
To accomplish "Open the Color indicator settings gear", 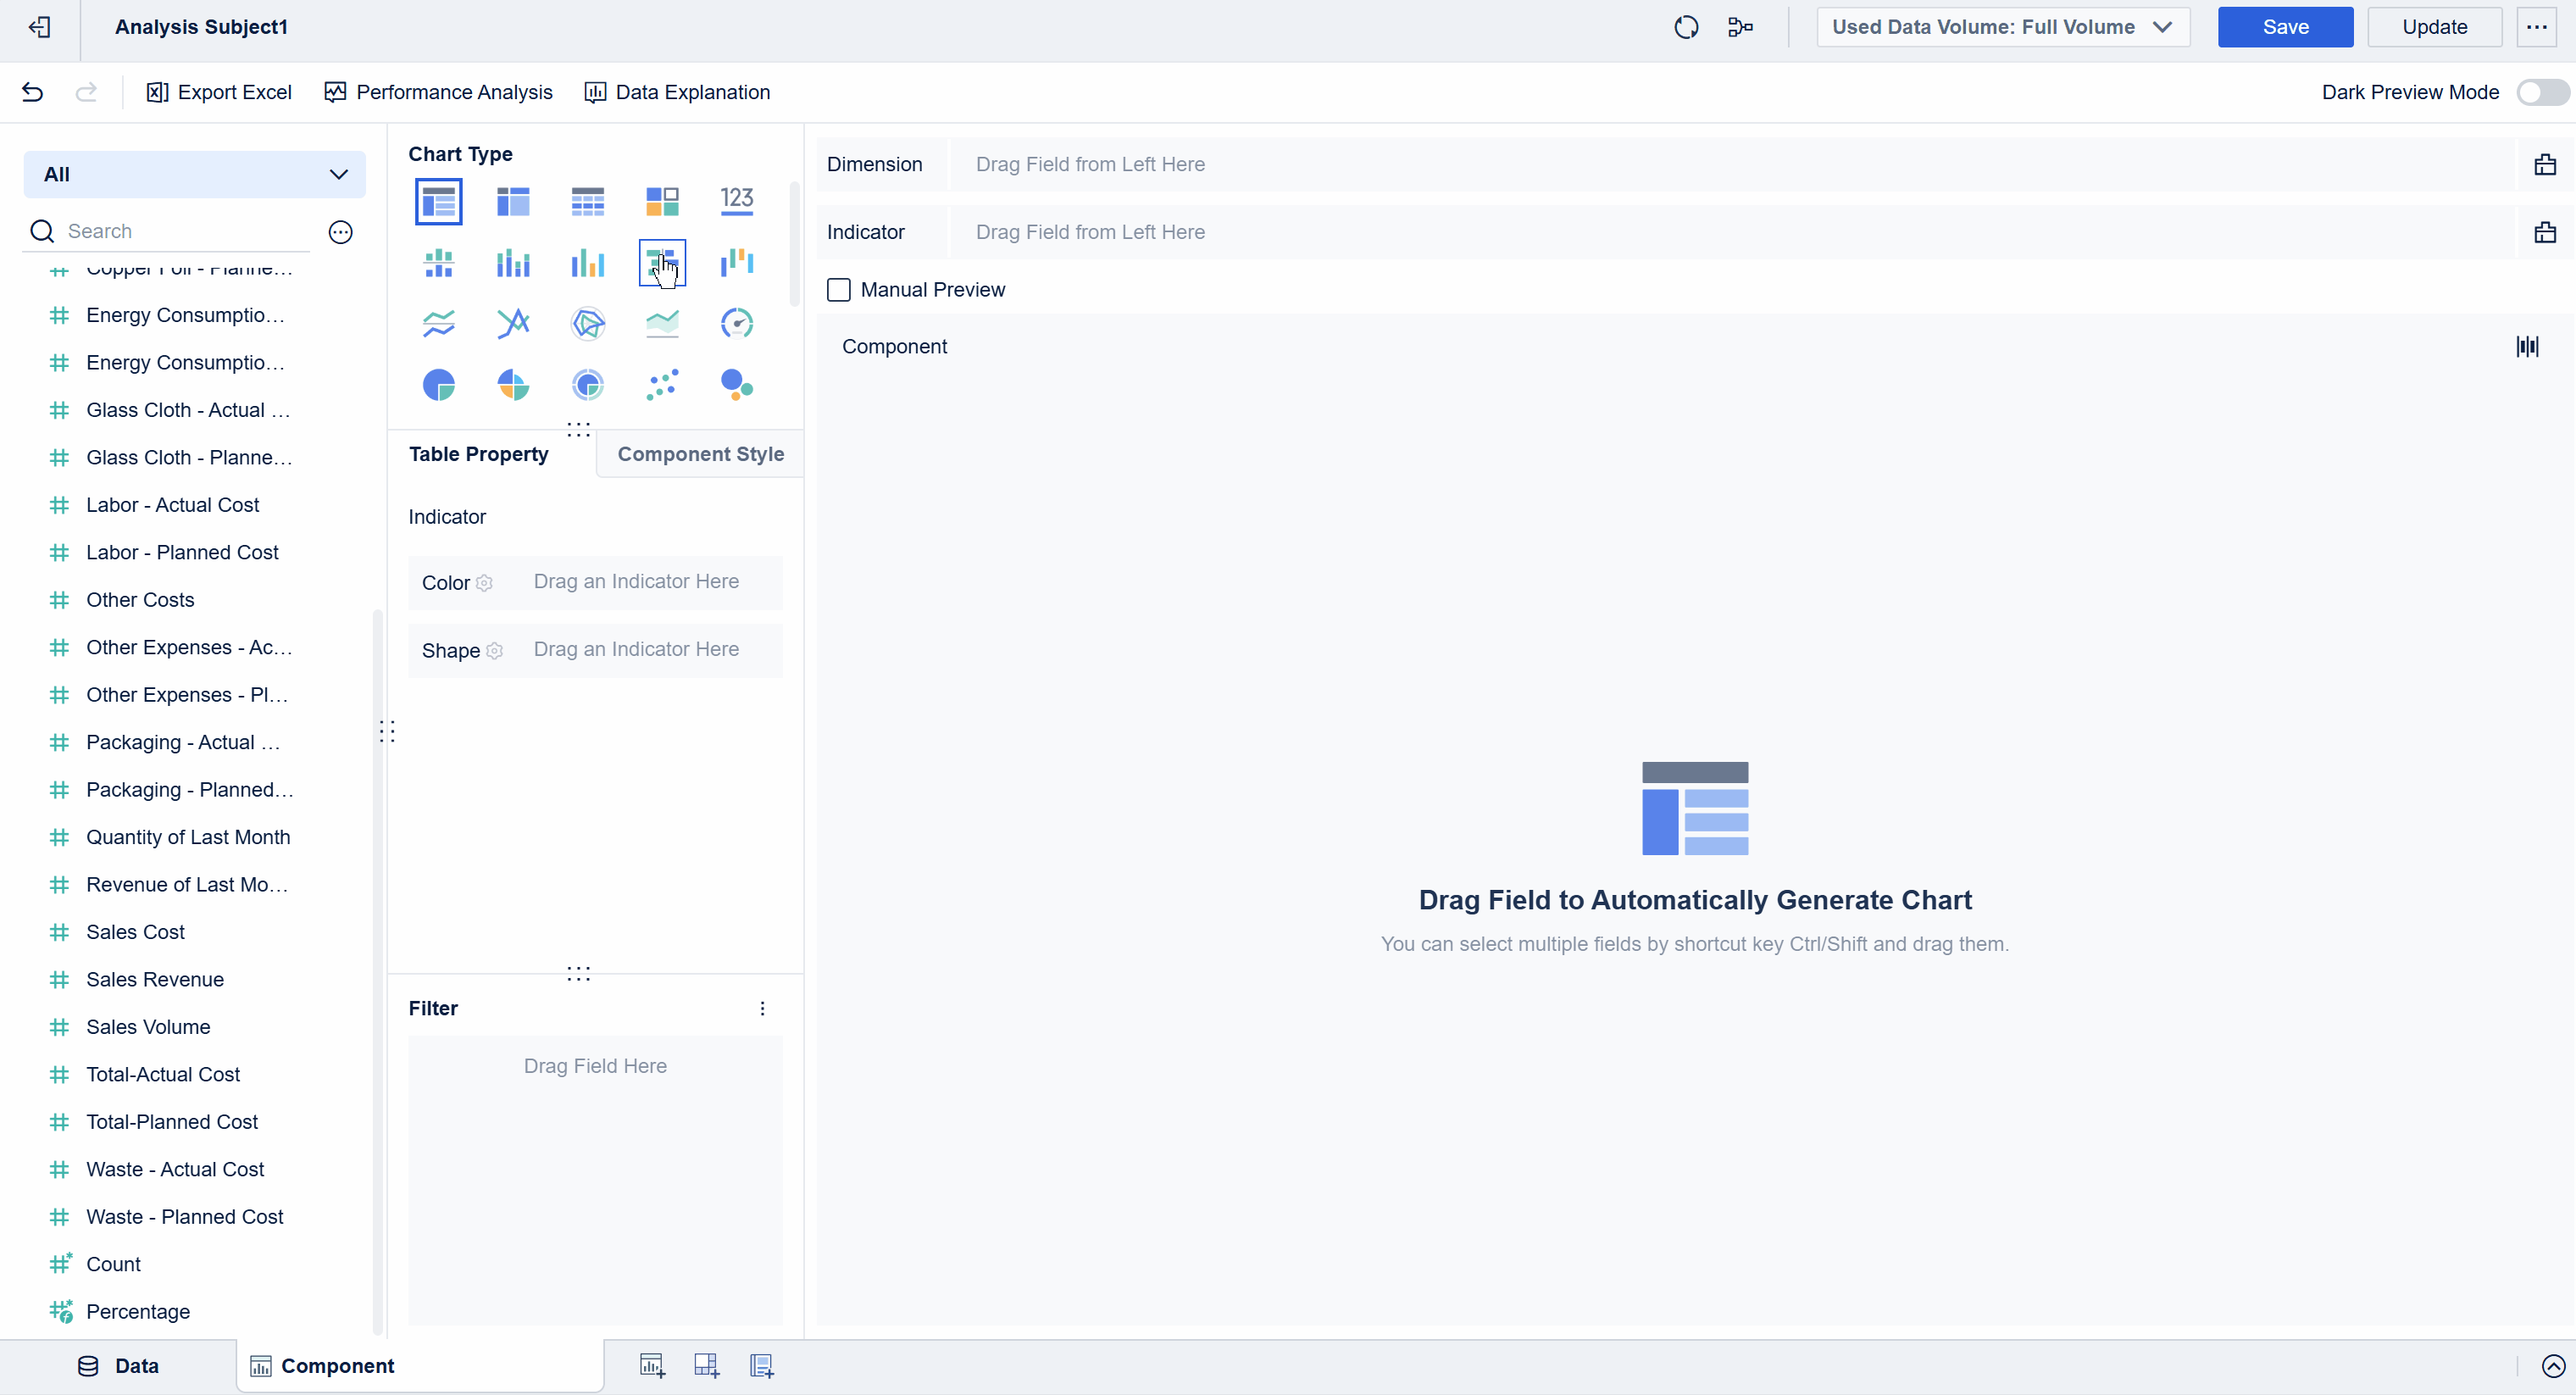I will pos(485,583).
